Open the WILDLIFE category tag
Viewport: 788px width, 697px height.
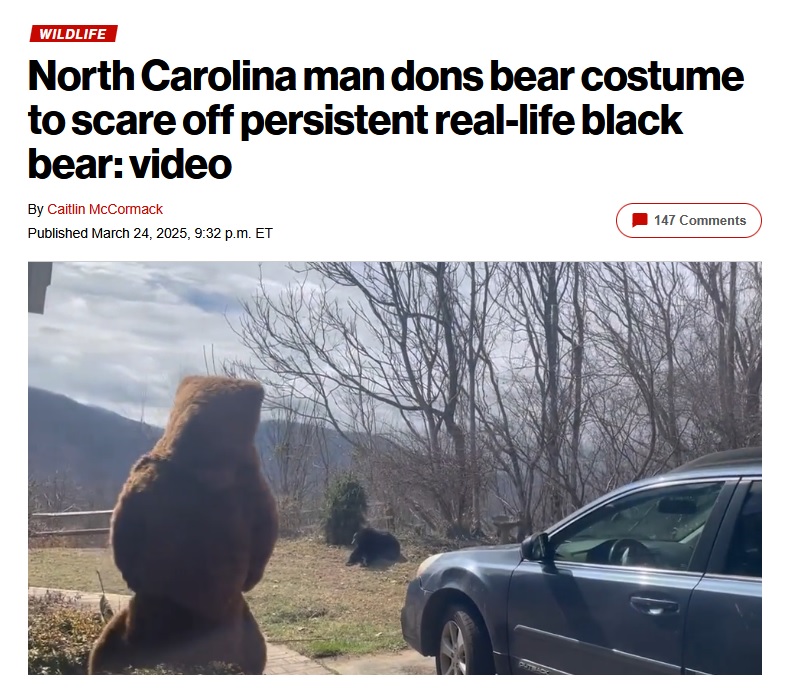[x=73, y=34]
